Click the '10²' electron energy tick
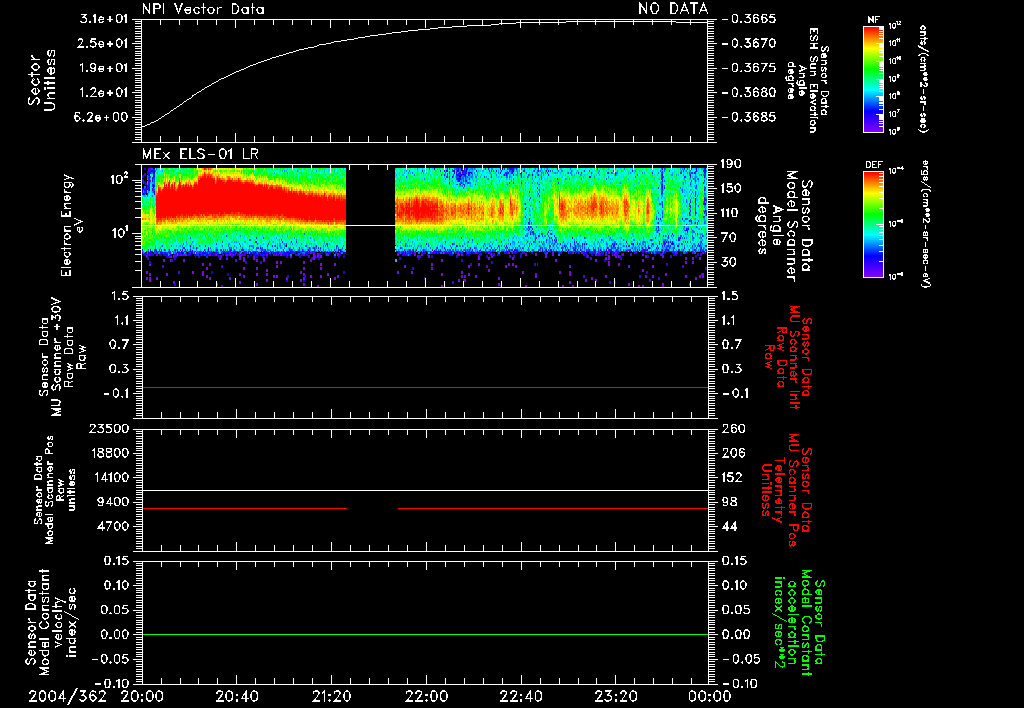 tap(120, 180)
